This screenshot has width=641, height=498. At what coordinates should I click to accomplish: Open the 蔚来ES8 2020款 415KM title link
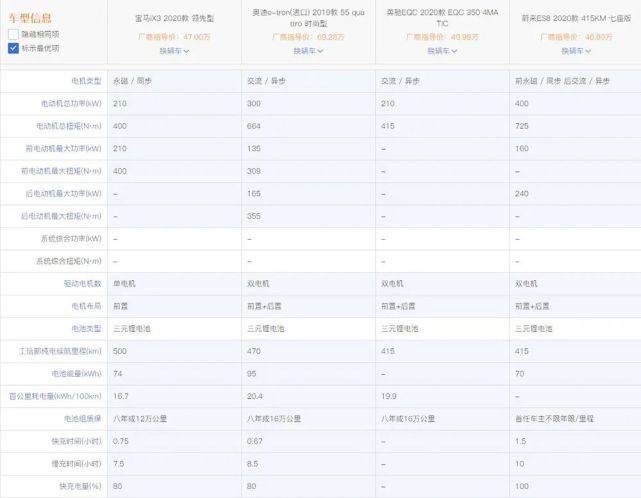coord(576,18)
